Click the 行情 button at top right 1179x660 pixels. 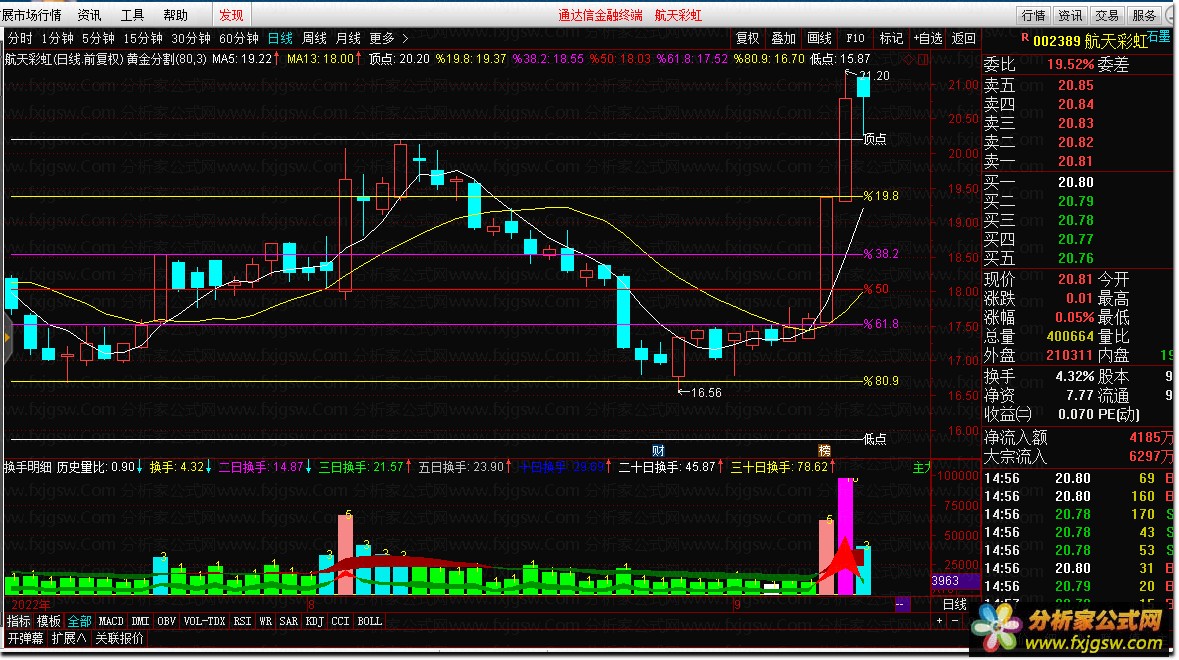pos(1034,15)
